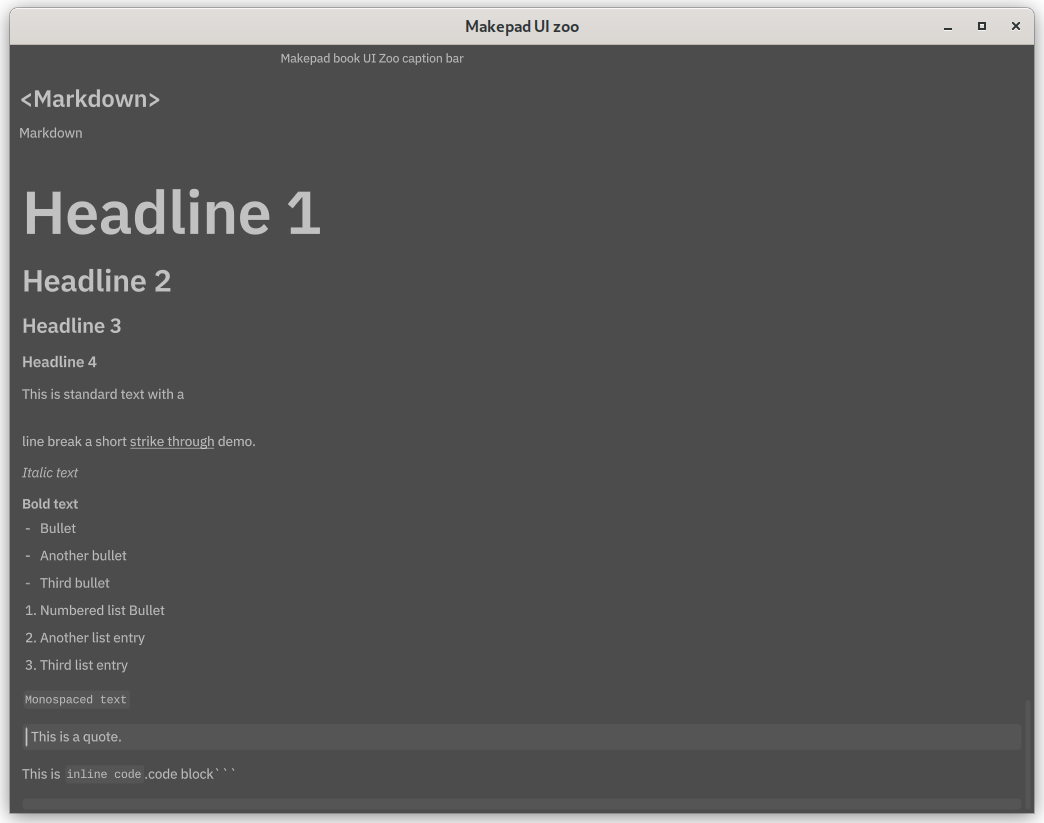Click the empty code block bar at bottom
The height and width of the screenshot is (823, 1044).
pyautogui.click(x=522, y=806)
